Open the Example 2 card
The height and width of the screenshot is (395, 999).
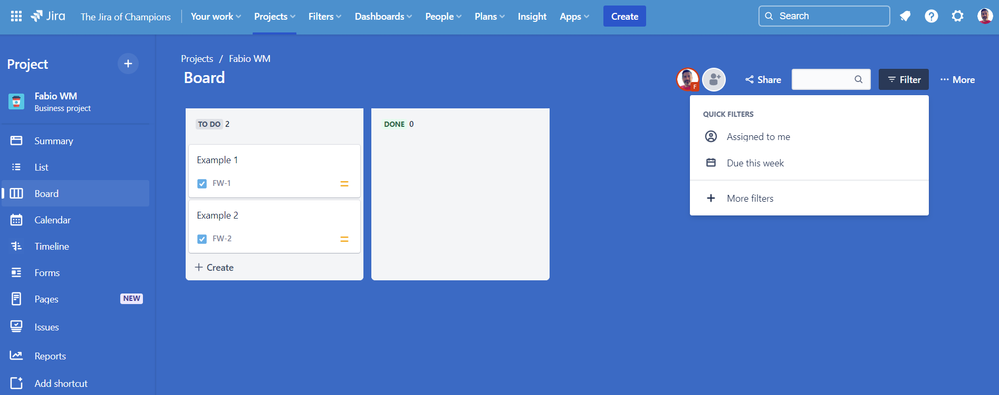click(x=275, y=226)
